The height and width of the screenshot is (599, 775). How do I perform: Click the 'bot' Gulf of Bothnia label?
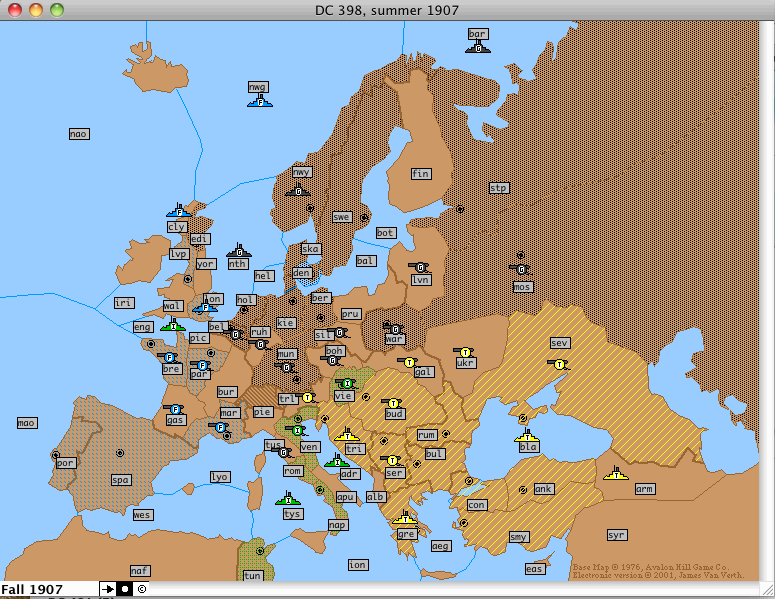(386, 233)
